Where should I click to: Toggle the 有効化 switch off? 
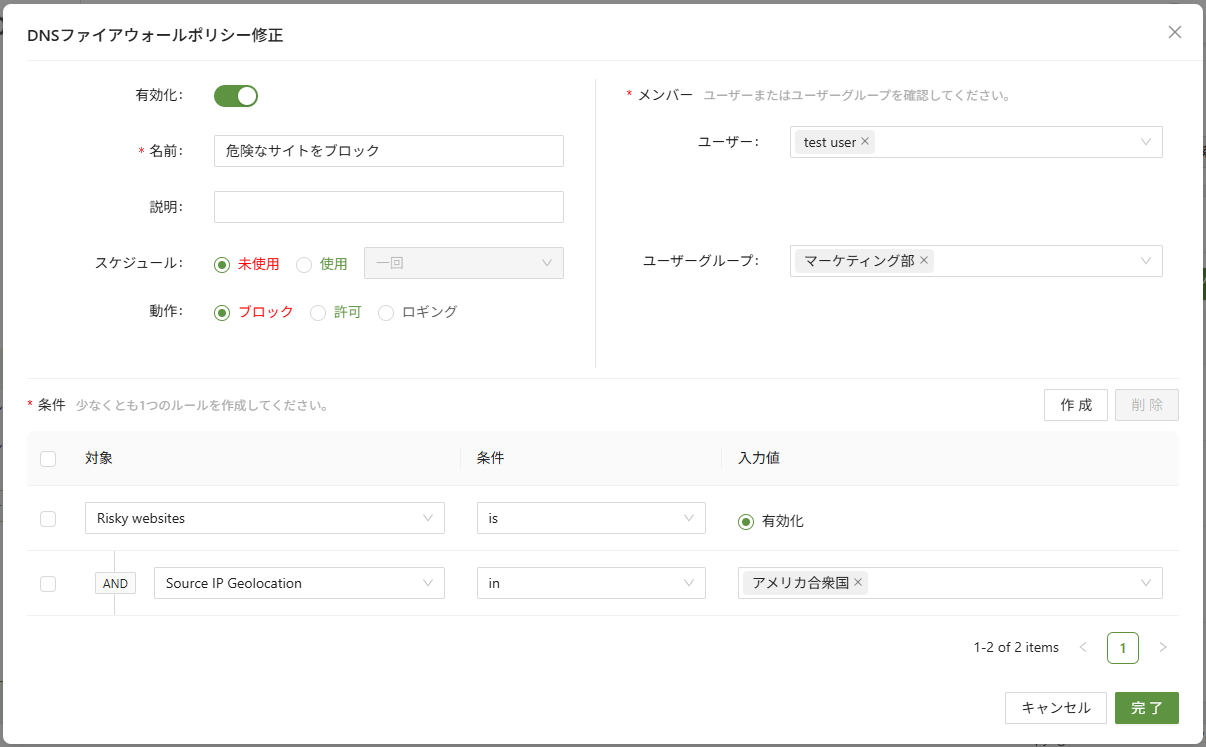tap(236, 96)
